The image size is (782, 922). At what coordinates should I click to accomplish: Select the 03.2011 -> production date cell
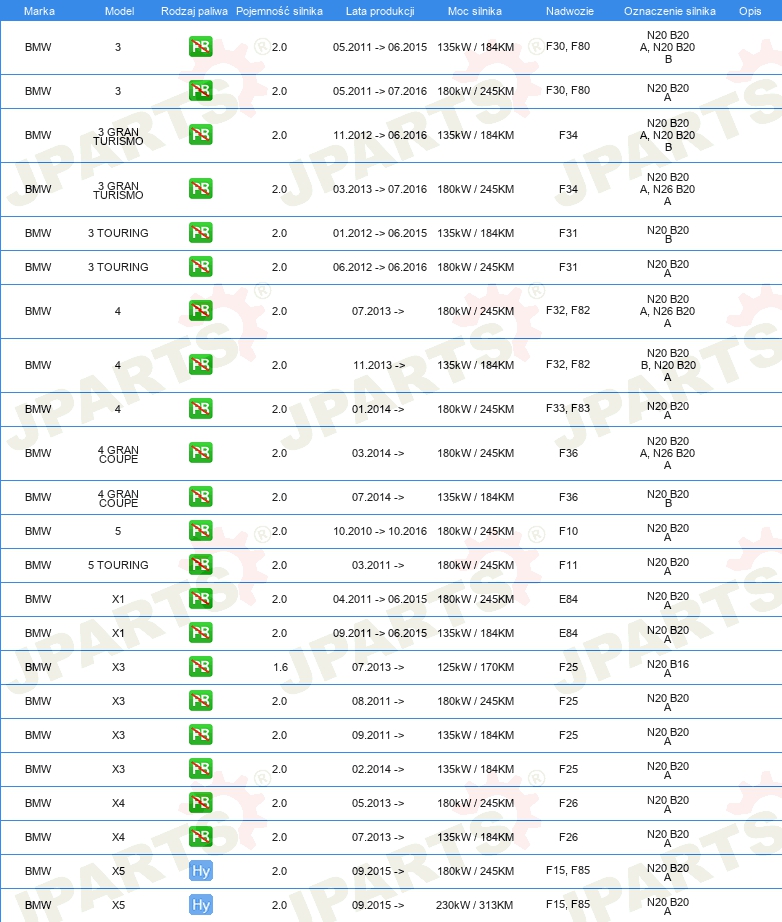[378, 565]
